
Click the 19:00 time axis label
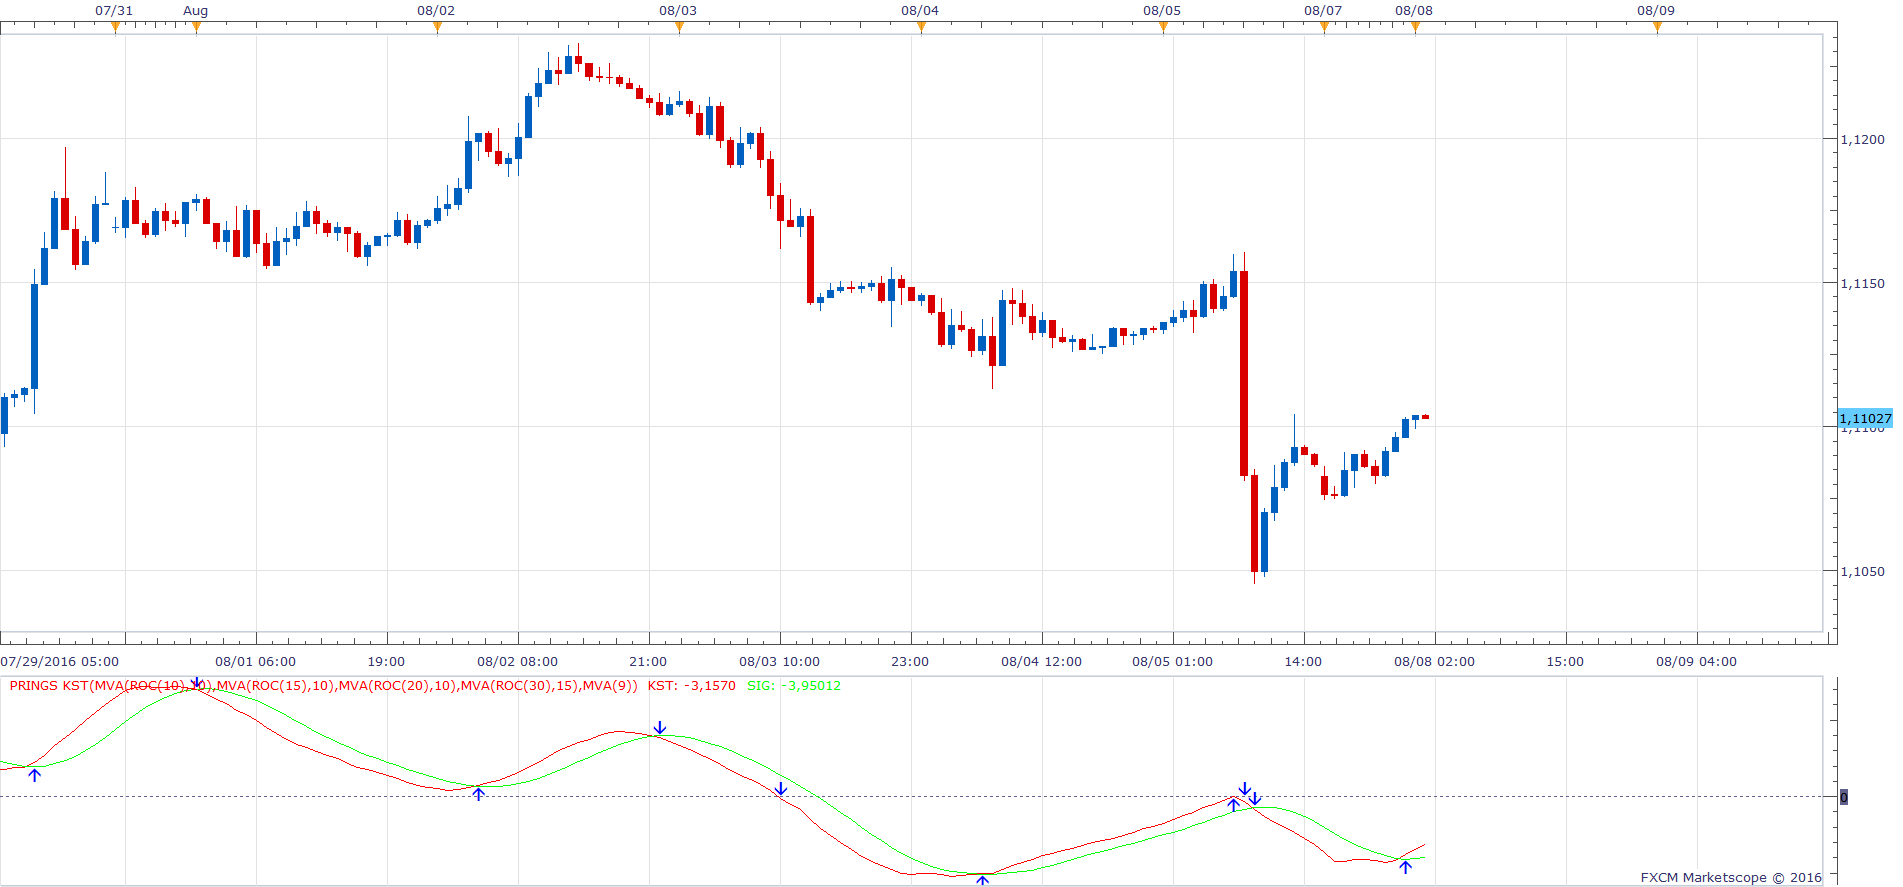click(x=386, y=662)
